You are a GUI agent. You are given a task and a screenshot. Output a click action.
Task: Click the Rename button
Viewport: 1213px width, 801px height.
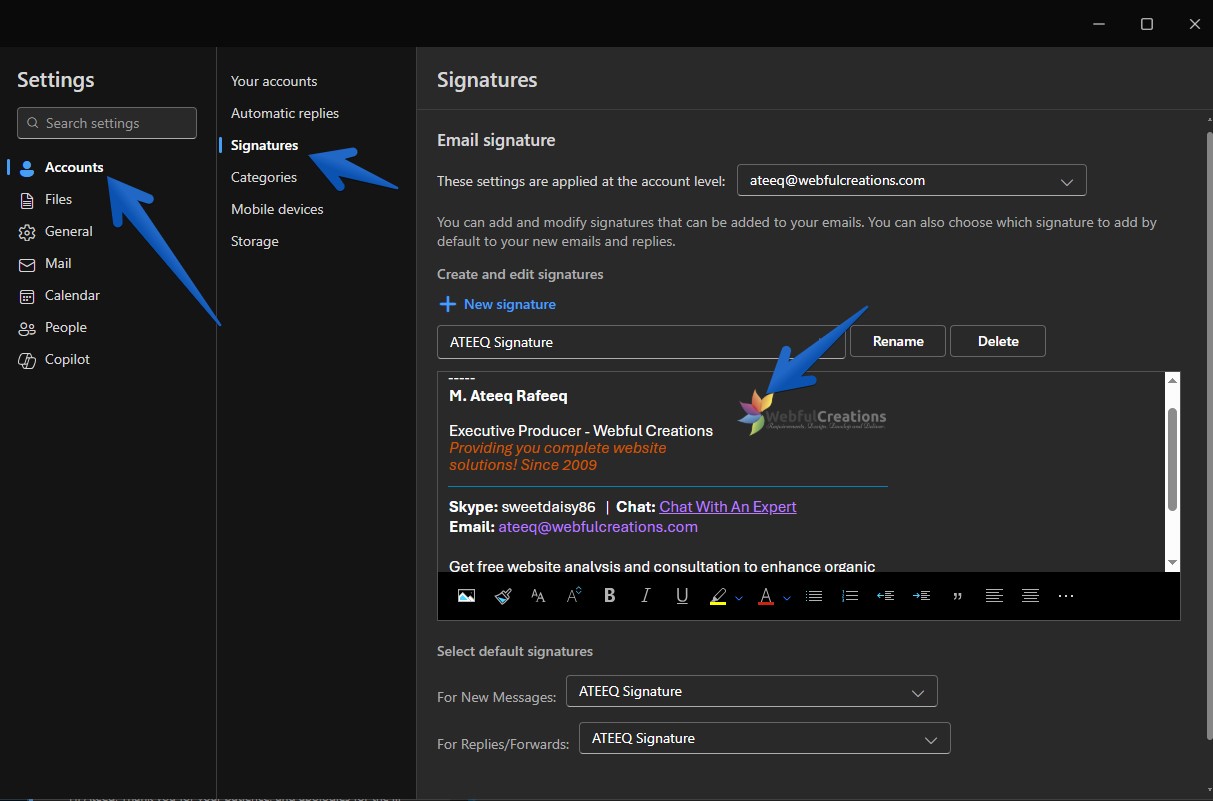(897, 341)
